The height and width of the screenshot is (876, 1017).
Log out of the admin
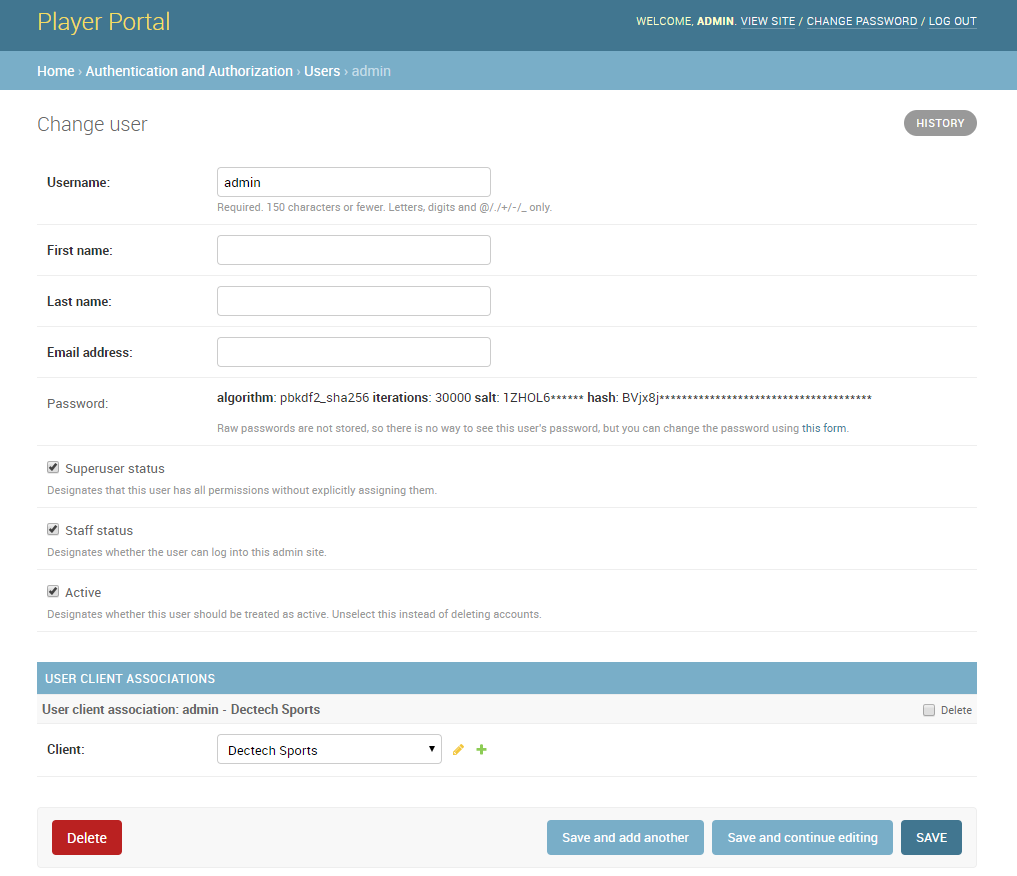pyautogui.click(x=953, y=21)
